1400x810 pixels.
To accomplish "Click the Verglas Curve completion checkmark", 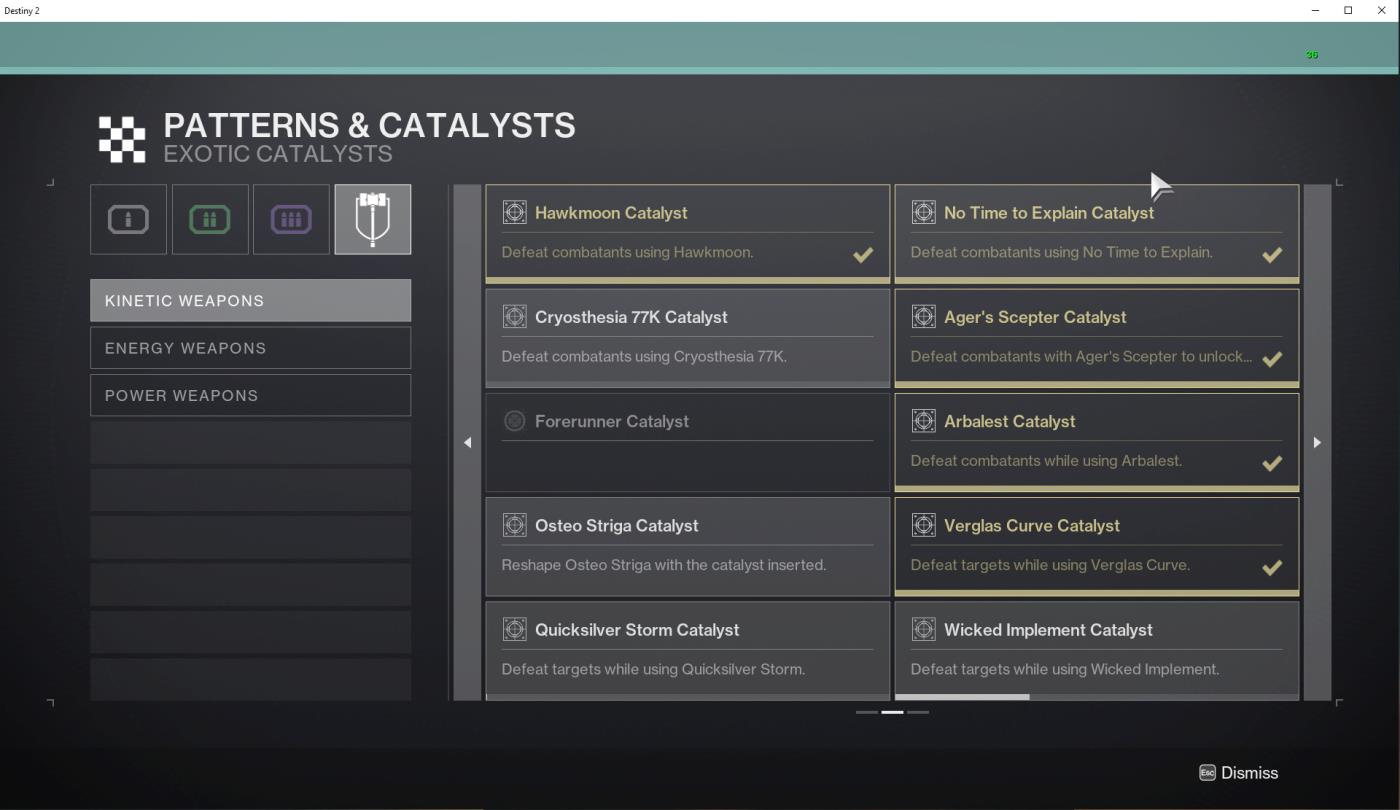I will [x=1272, y=567].
